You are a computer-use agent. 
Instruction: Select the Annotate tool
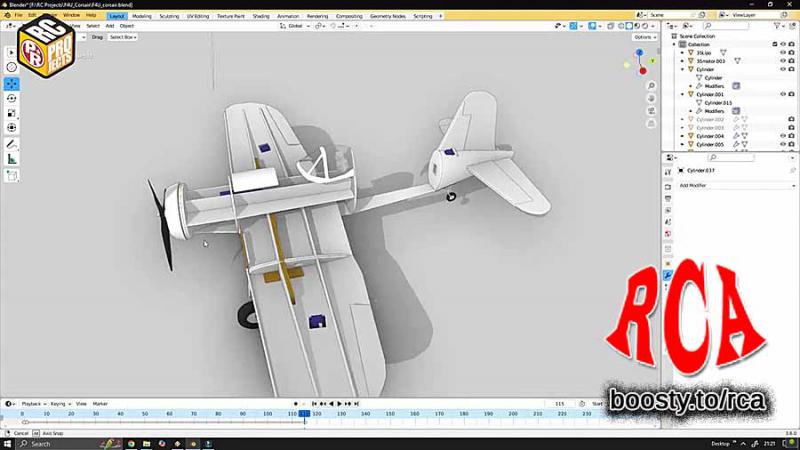coord(12,145)
